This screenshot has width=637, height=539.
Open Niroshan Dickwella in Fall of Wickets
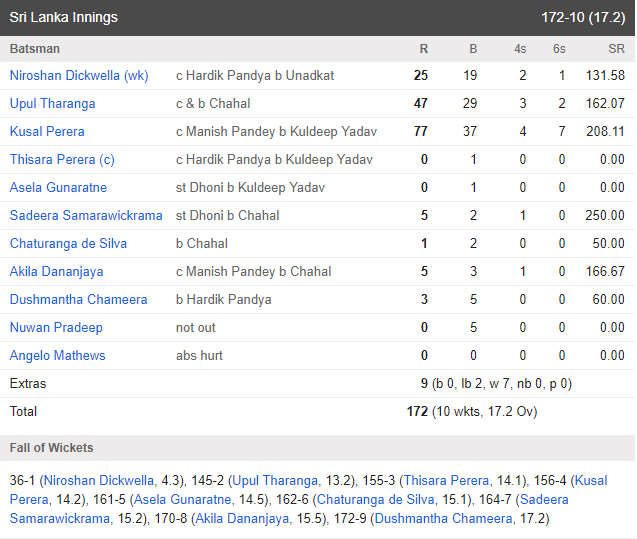click(x=99, y=481)
